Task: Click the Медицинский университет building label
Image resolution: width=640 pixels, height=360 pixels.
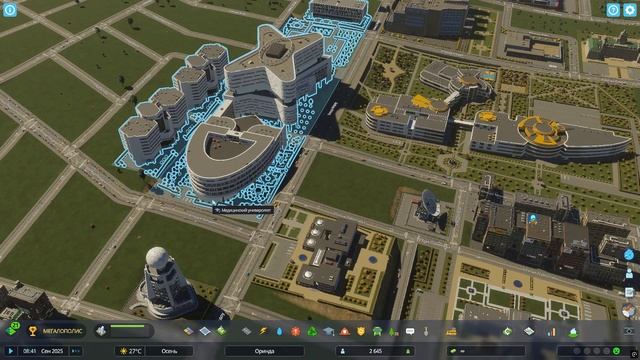Action: point(243,210)
